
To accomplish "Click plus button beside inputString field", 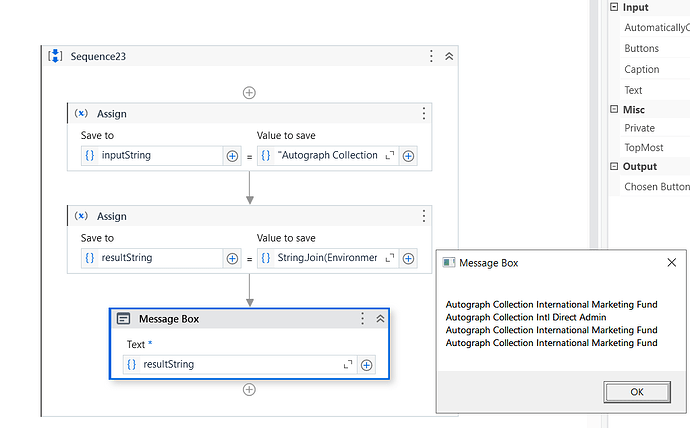I will 232,156.
